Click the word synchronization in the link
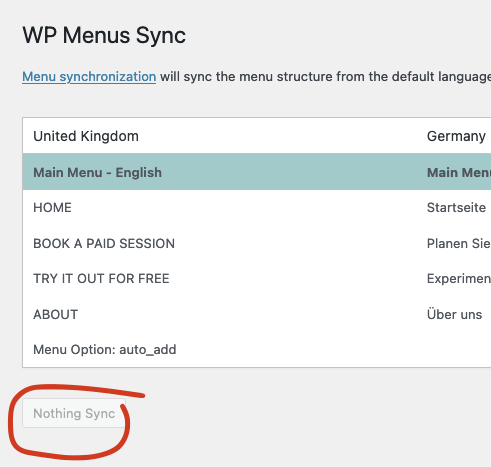Screen dimensions: 491x467 tap(108, 77)
